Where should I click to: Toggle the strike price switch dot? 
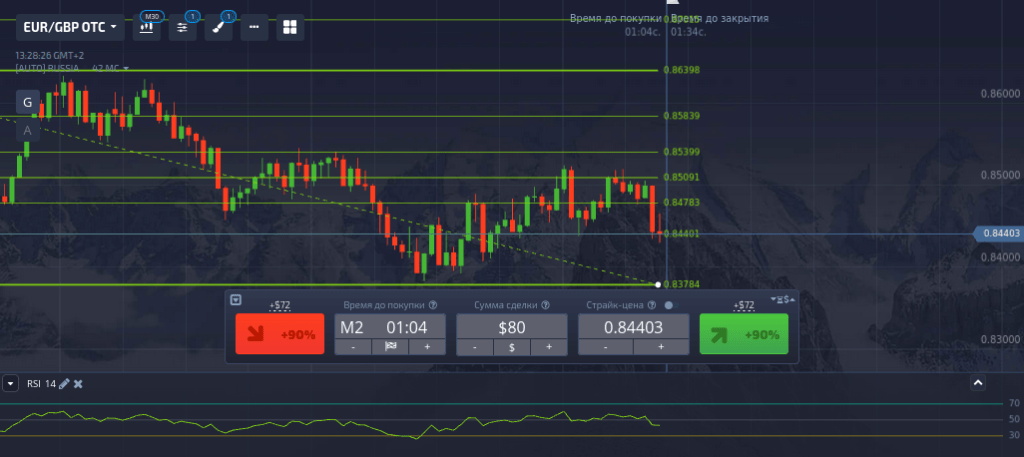click(x=669, y=305)
